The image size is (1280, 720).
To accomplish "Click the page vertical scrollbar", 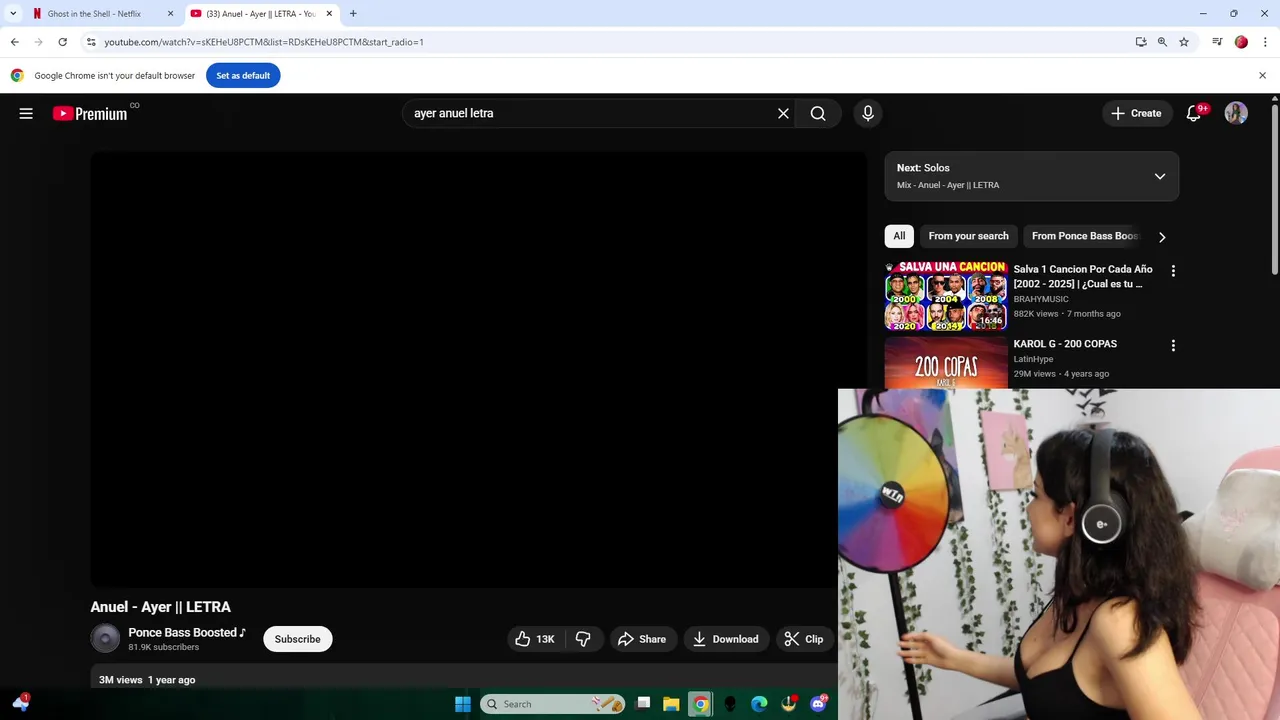I will (x=1275, y=190).
